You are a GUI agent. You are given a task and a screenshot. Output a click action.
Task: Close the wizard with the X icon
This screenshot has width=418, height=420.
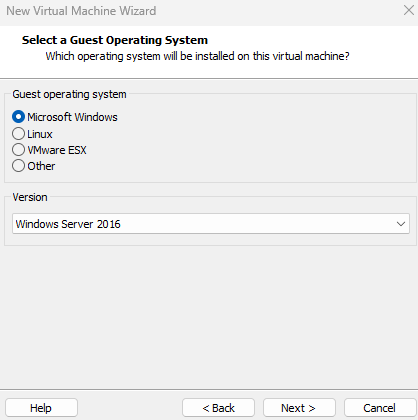pyautogui.click(x=409, y=10)
